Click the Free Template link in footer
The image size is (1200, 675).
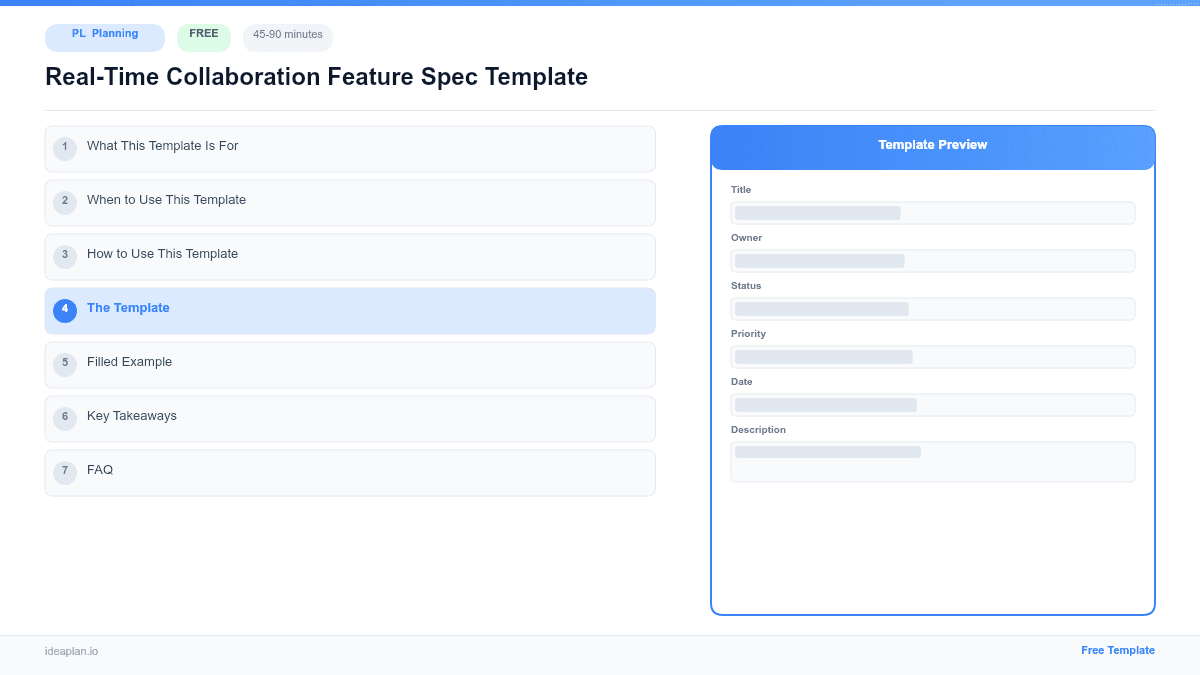pos(1118,650)
